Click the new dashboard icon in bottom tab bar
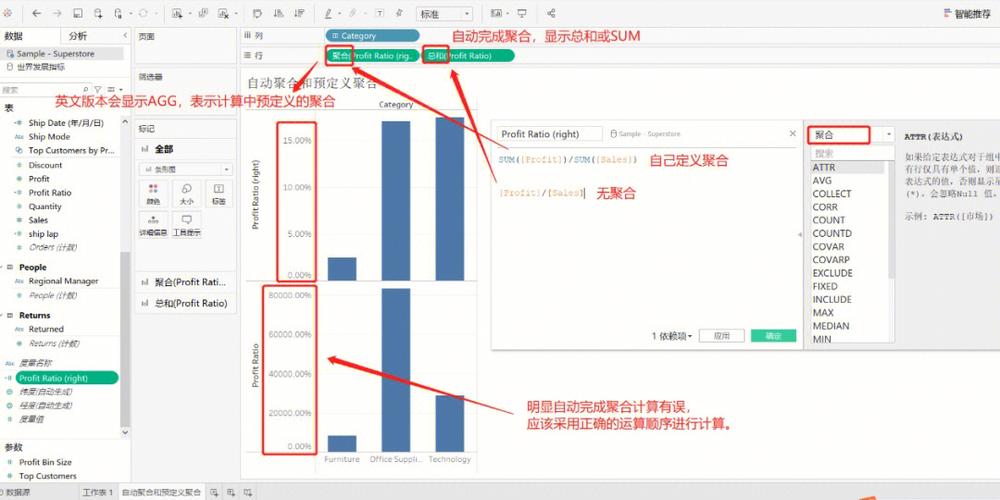The height and width of the screenshot is (500, 1000). (231, 492)
